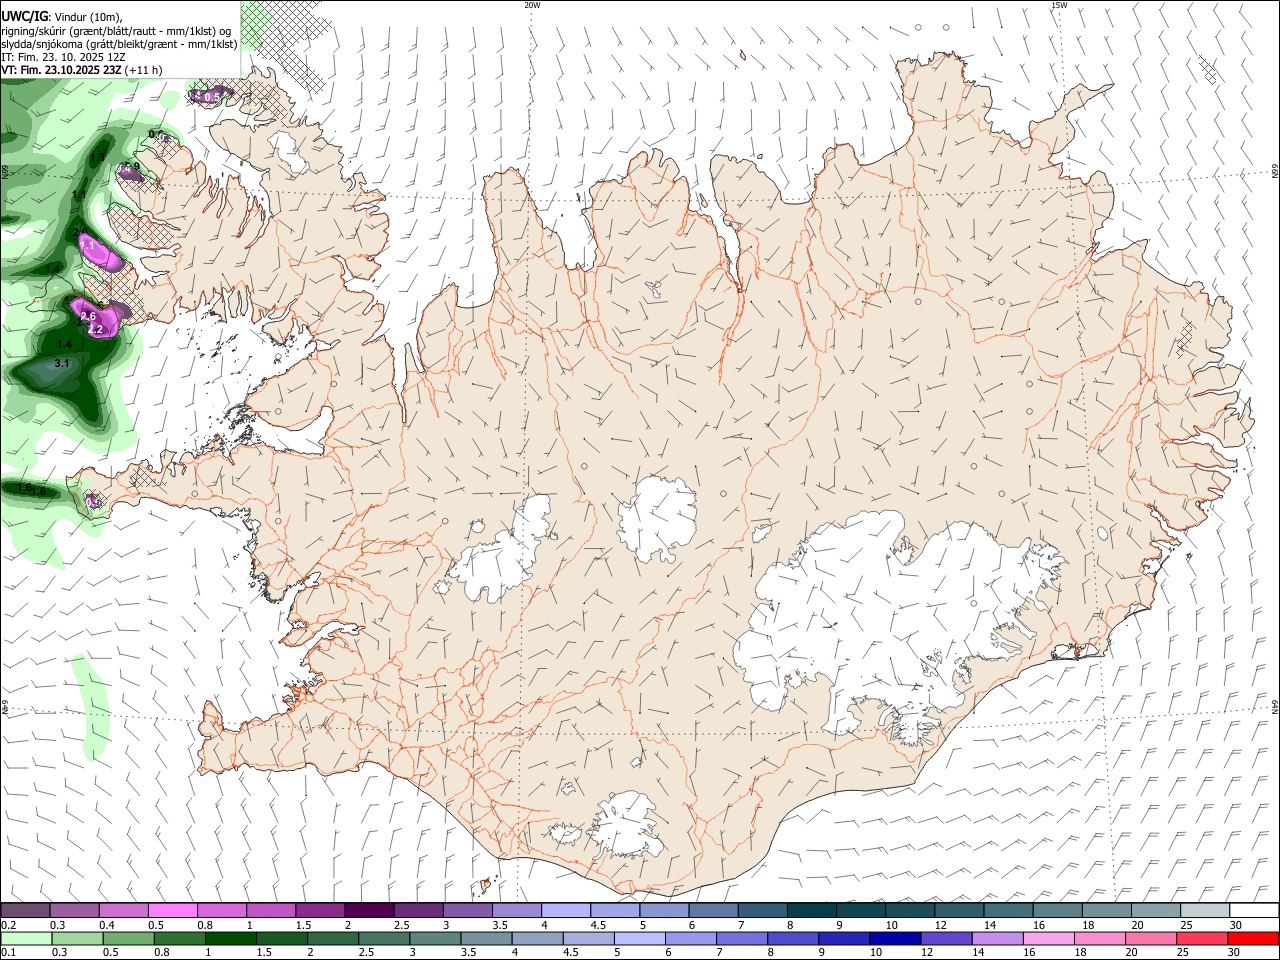Screen dimensions: 1280x960
Task: Pick the deep navy 10 swatch in the lower legend row
Action: point(895,938)
